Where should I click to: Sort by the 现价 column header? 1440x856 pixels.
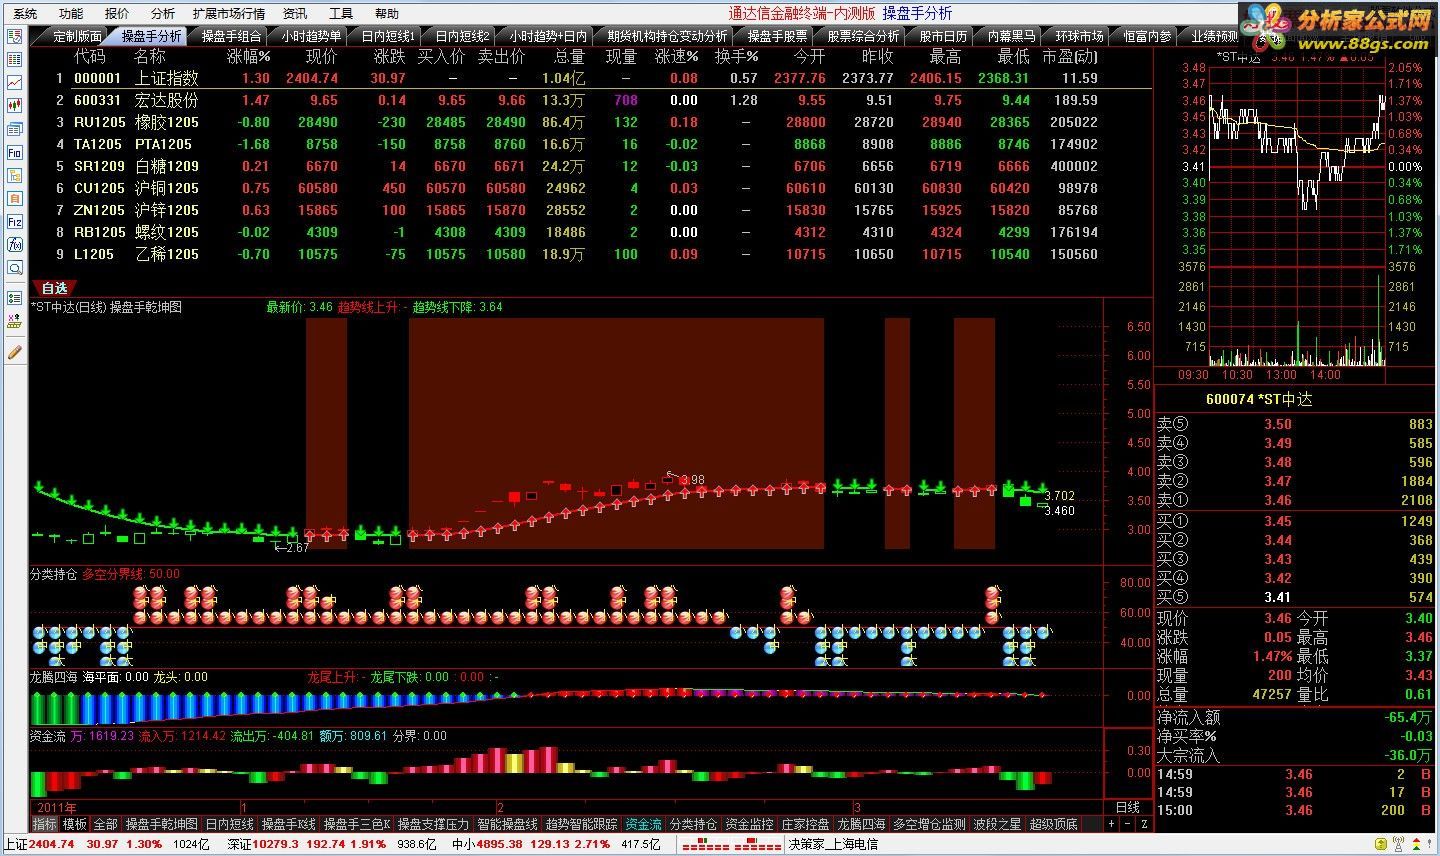321,56
